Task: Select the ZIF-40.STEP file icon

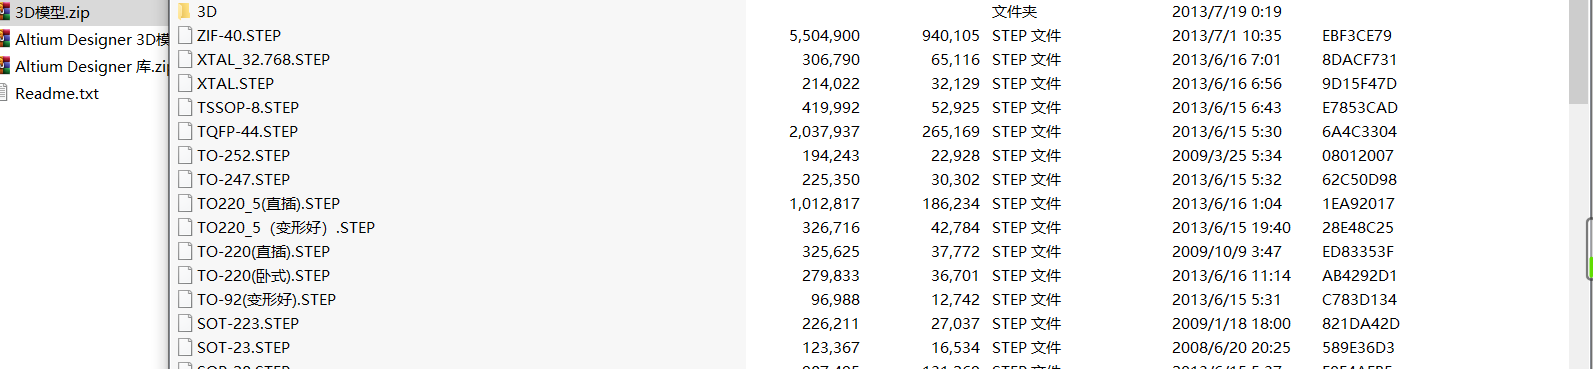Action: click(184, 35)
